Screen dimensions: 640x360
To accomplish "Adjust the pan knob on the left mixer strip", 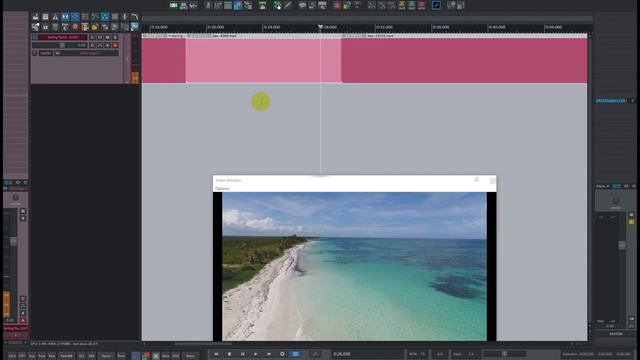I will 16,198.
